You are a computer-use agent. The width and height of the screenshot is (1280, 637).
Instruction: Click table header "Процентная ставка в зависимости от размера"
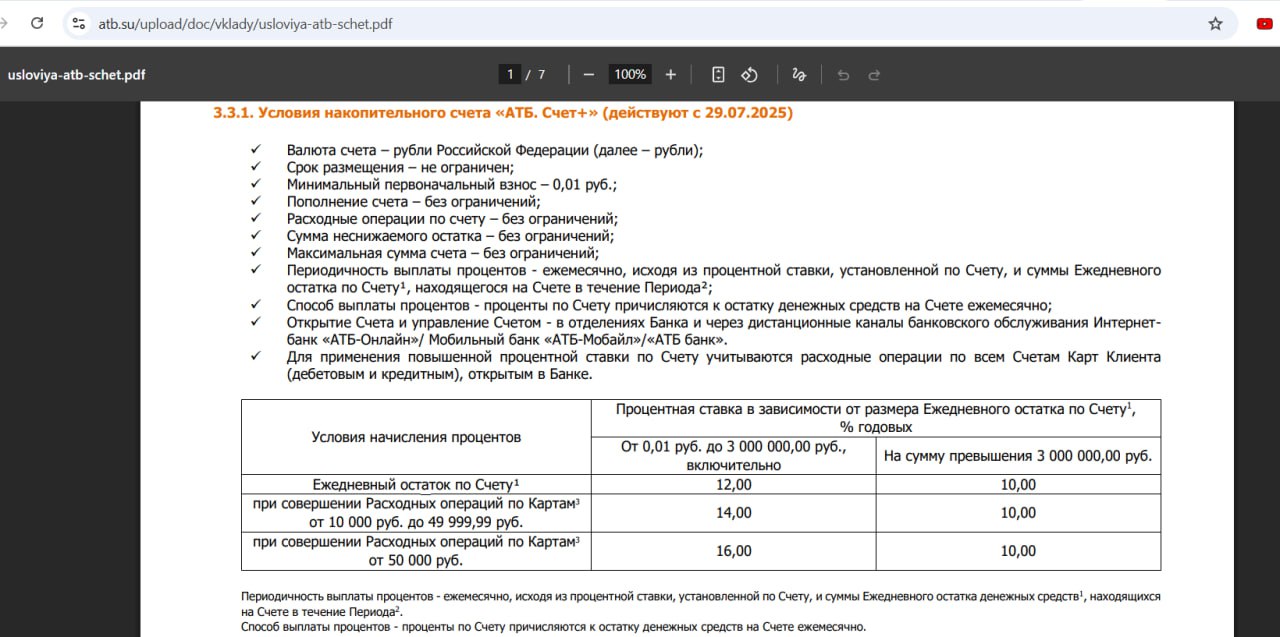875,418
